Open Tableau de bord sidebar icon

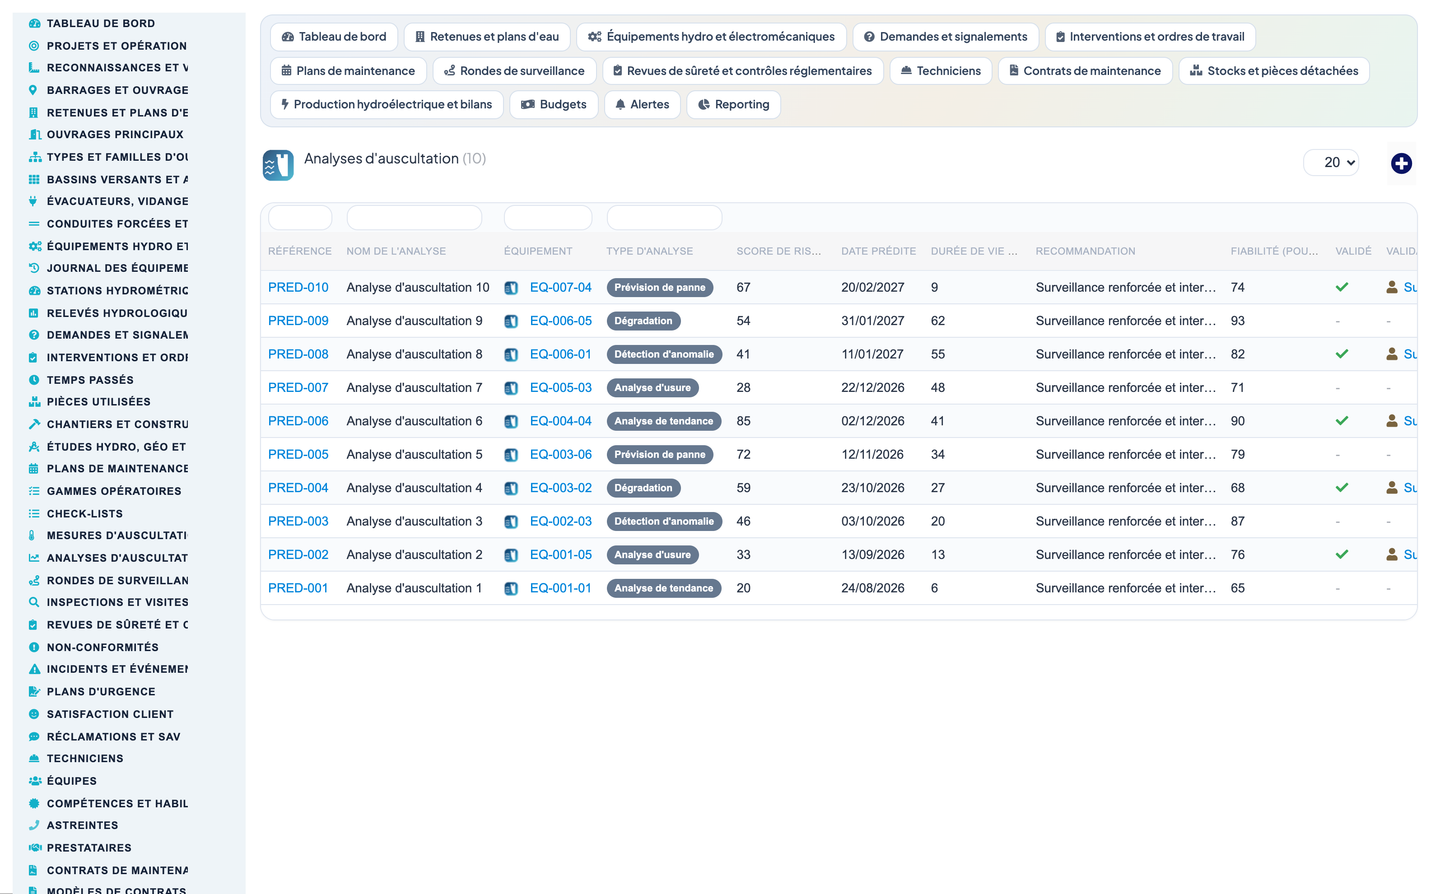[x=34, y=23]
